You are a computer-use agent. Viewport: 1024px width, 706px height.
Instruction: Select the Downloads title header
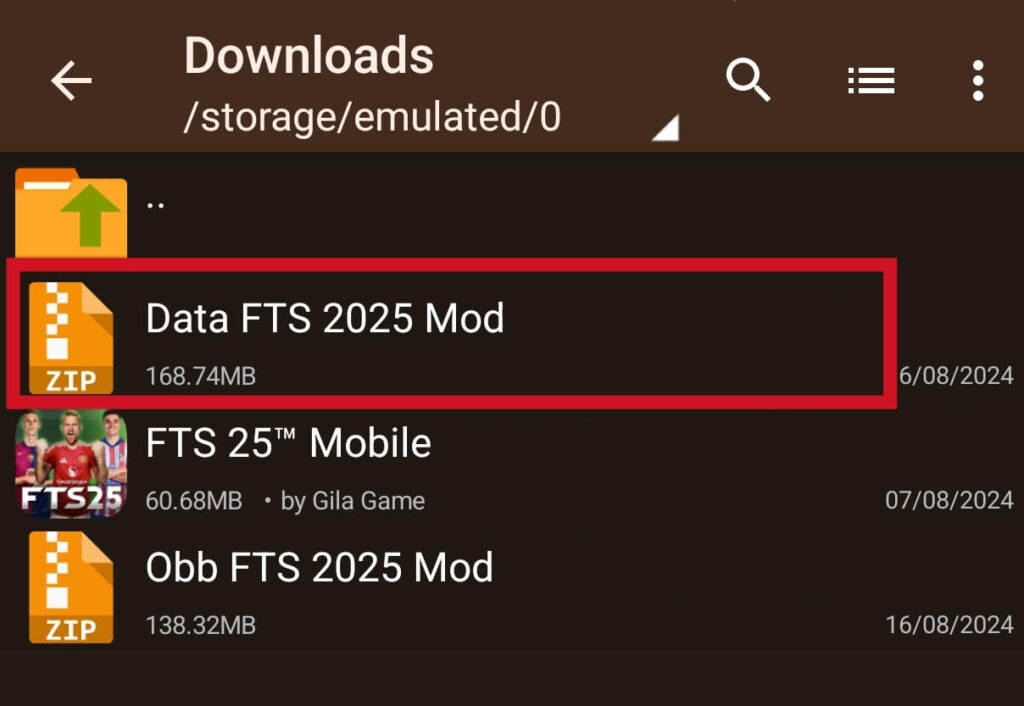coord(308,57)
